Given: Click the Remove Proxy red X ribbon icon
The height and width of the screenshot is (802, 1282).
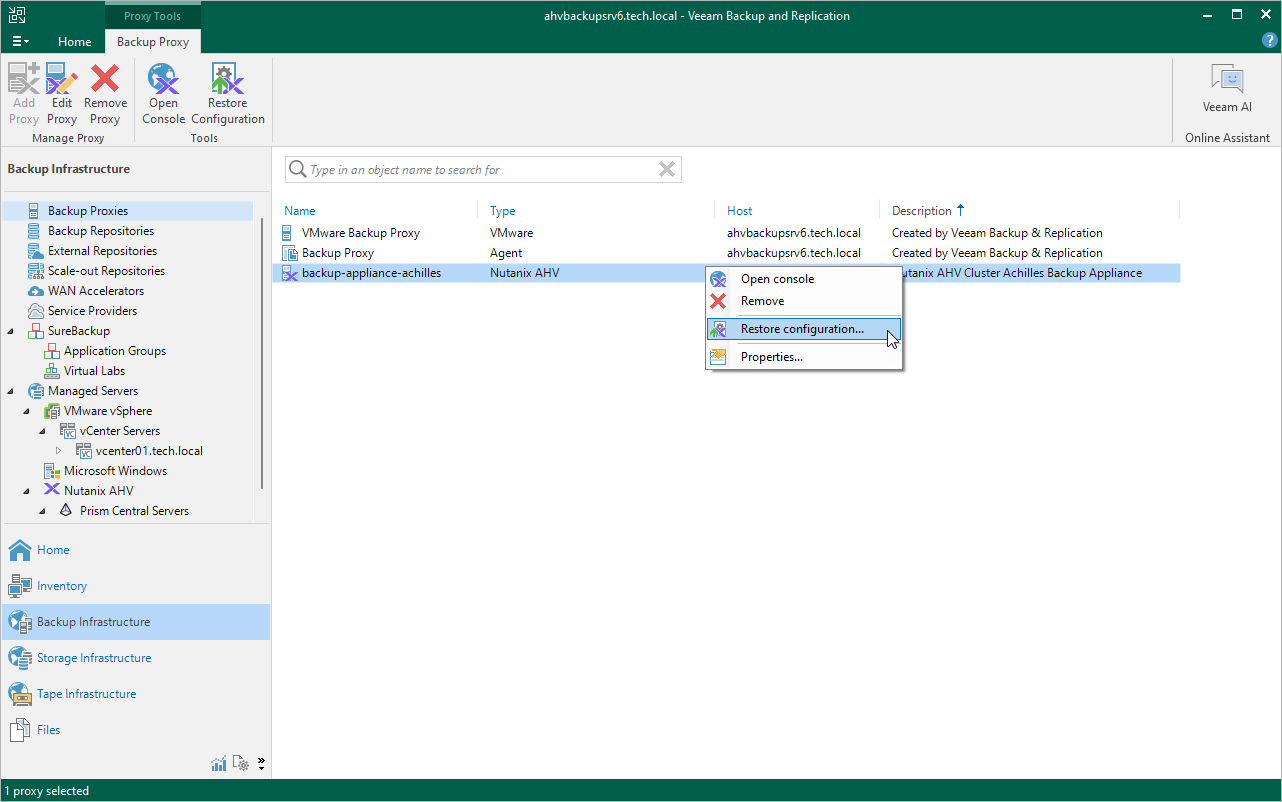Looking at the screenshot, I should (x=105, y=80).
